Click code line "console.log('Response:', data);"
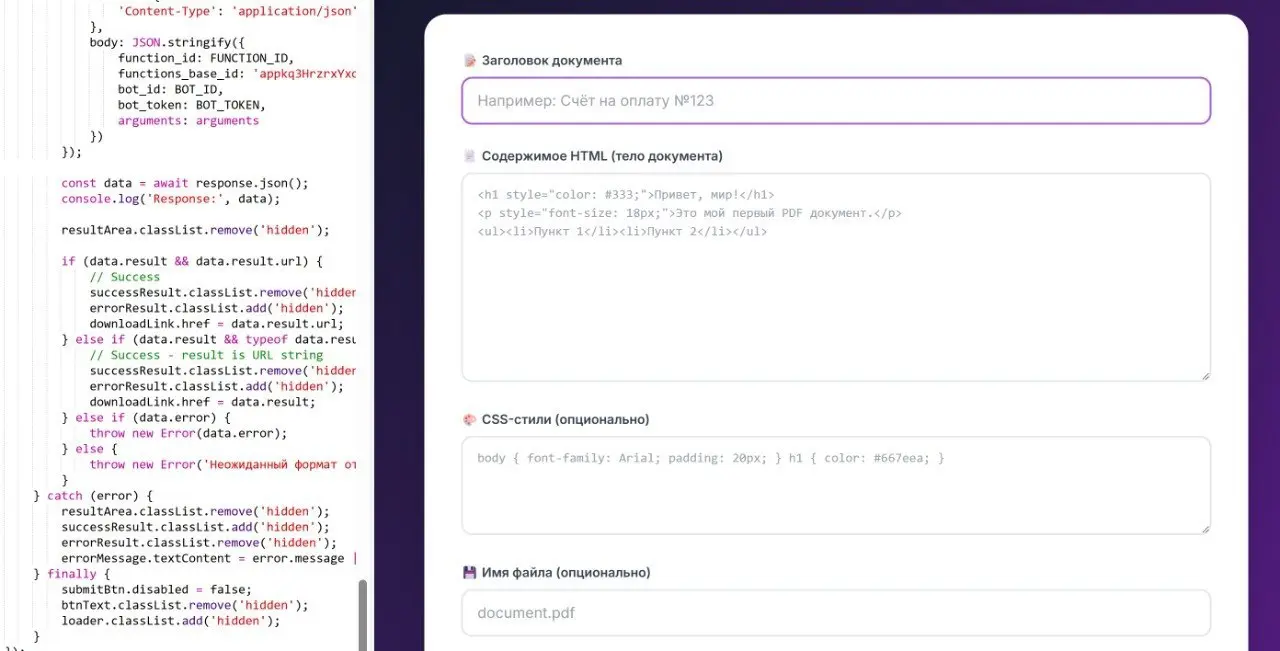The height and width of the screenshot is (651, 1280). click(x=171, y=199)
